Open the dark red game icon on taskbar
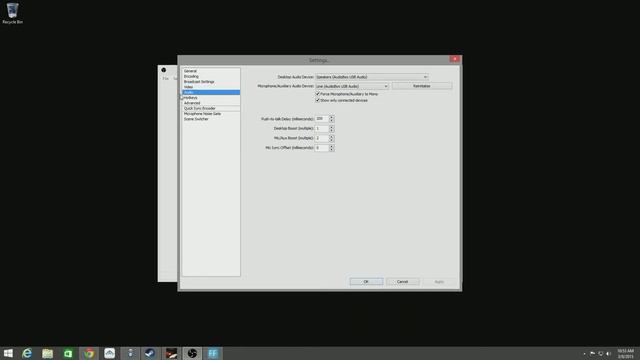 point(171,353)
